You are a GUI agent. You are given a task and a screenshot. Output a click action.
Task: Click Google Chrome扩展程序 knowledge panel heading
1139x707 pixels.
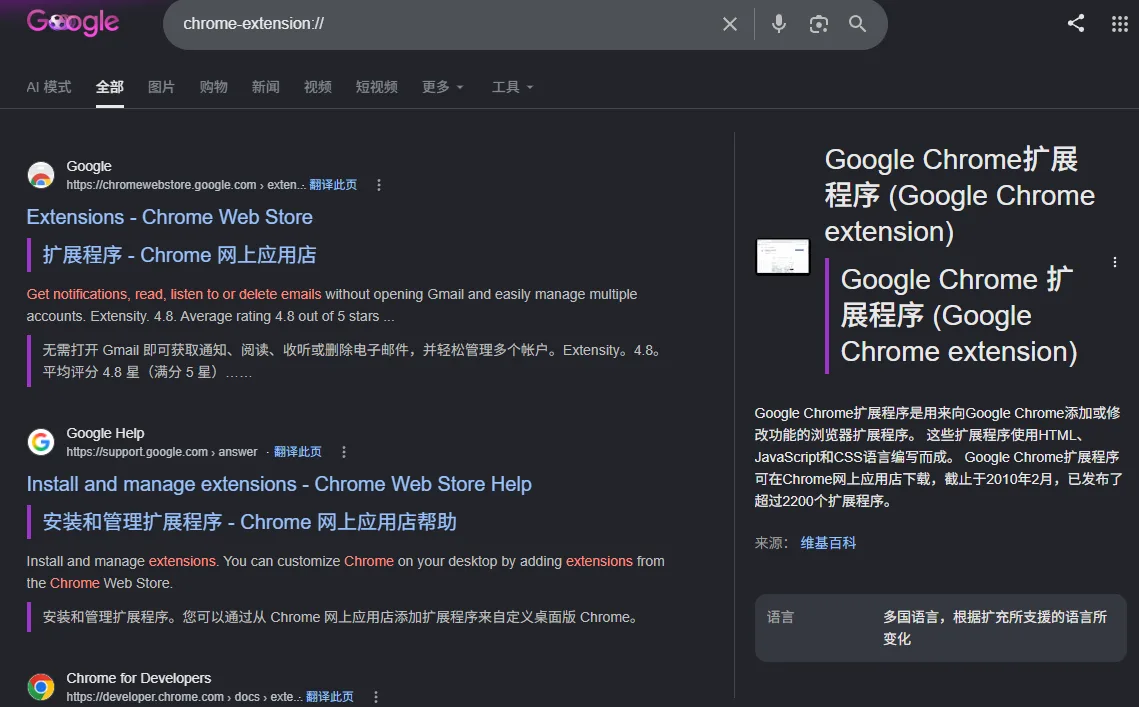point(959,195)
